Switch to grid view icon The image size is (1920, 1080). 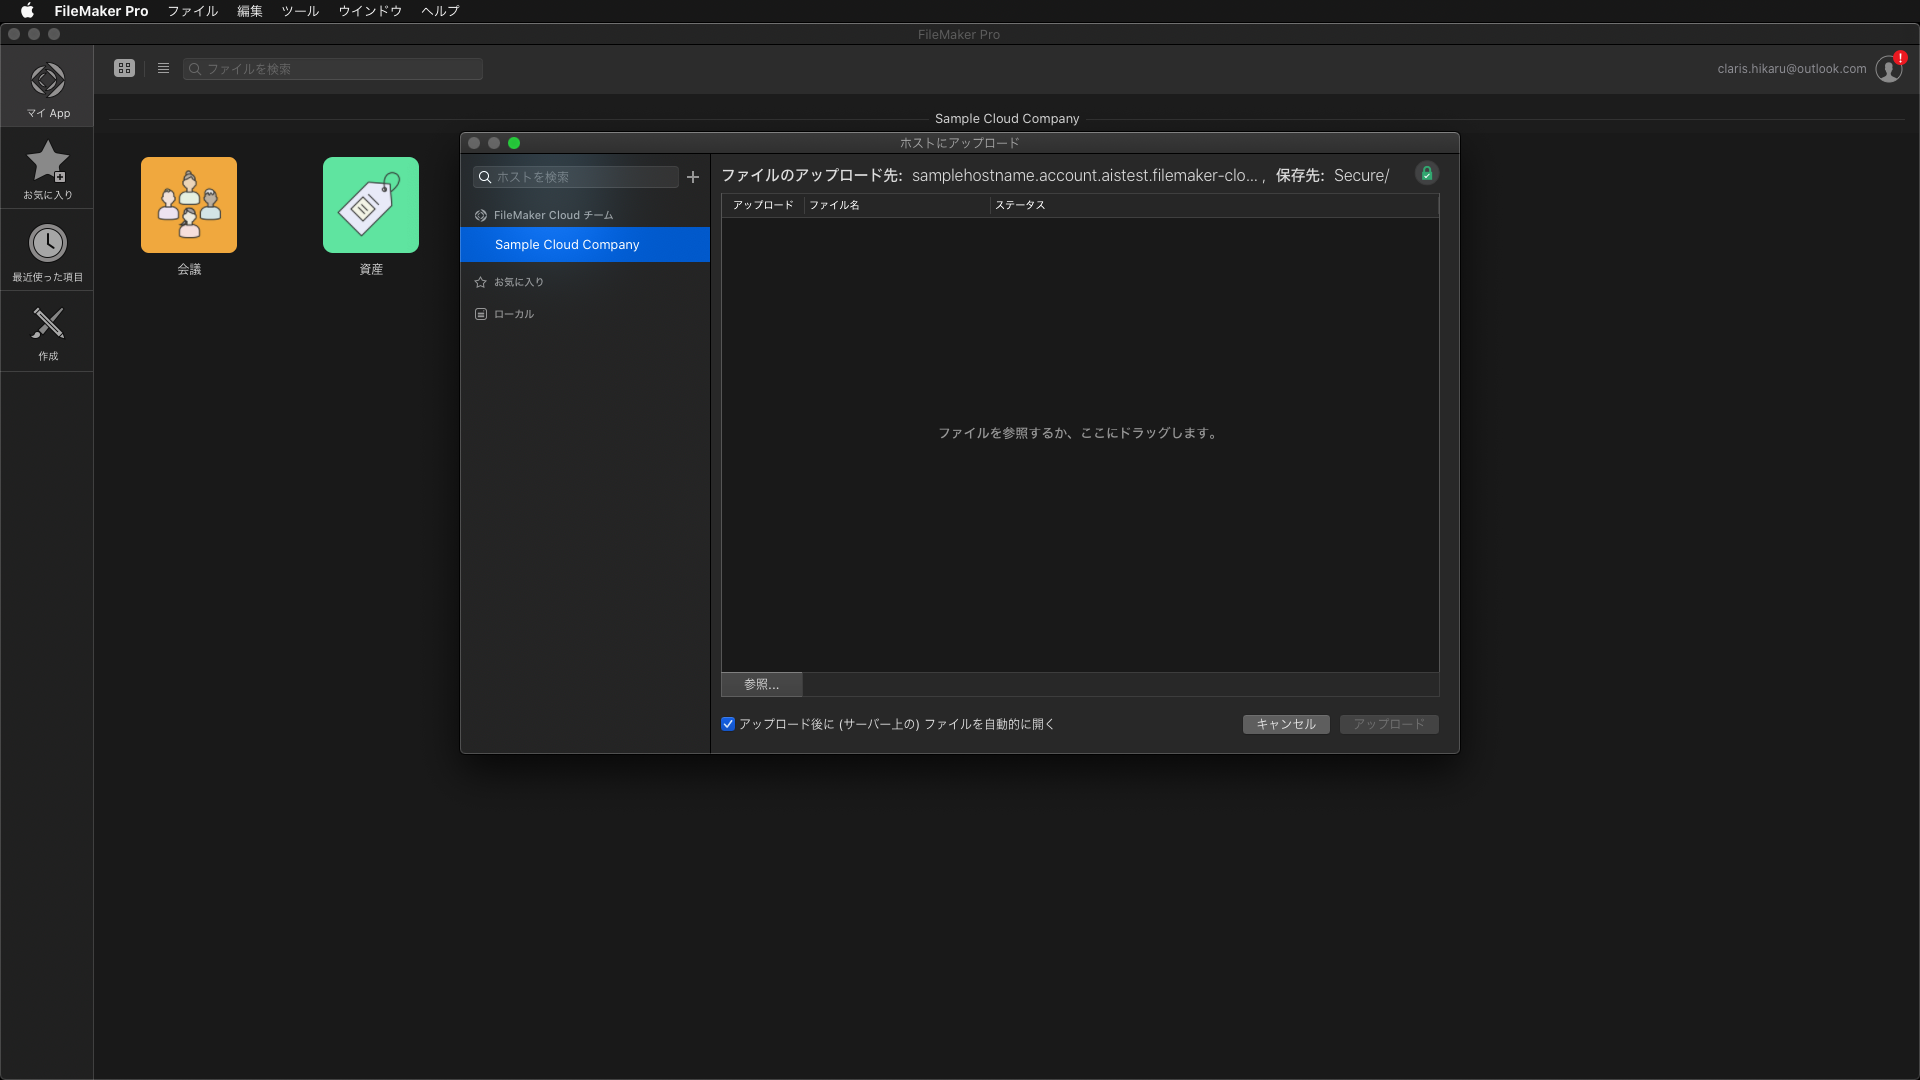(124, 68)
